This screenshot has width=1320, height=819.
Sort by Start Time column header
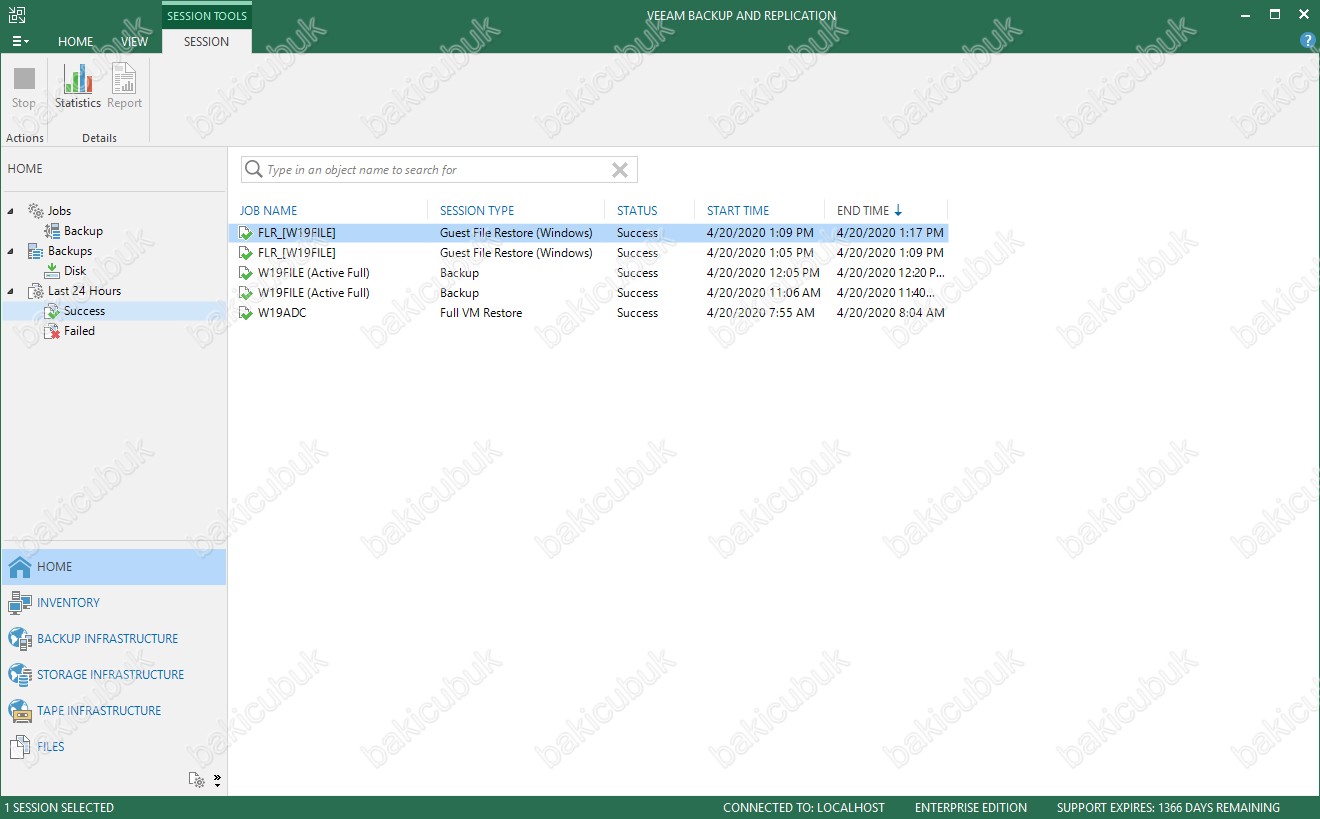738,211
